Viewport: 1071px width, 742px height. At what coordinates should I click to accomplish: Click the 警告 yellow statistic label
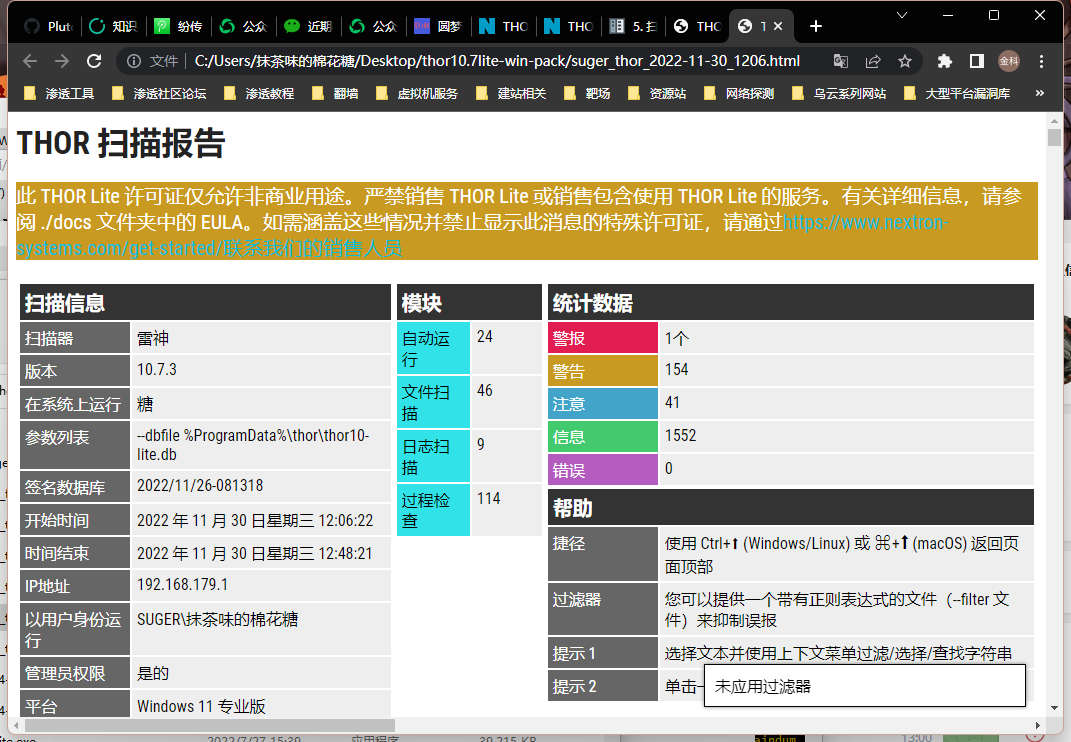(602, 370)
